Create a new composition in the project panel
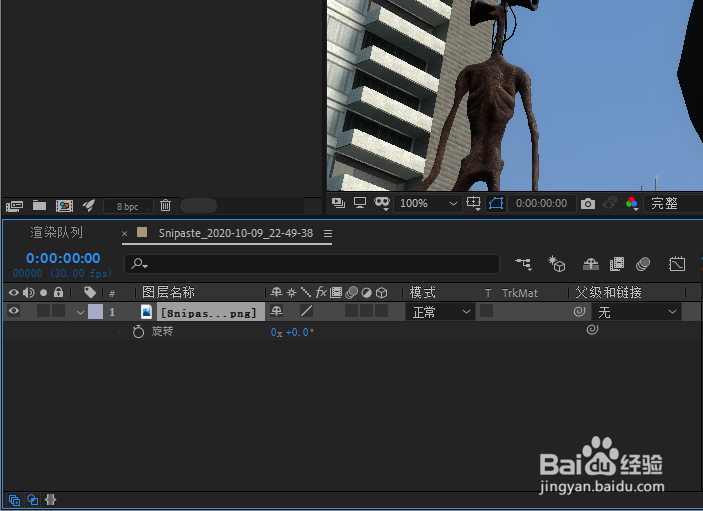 click(x=65, y=206)
